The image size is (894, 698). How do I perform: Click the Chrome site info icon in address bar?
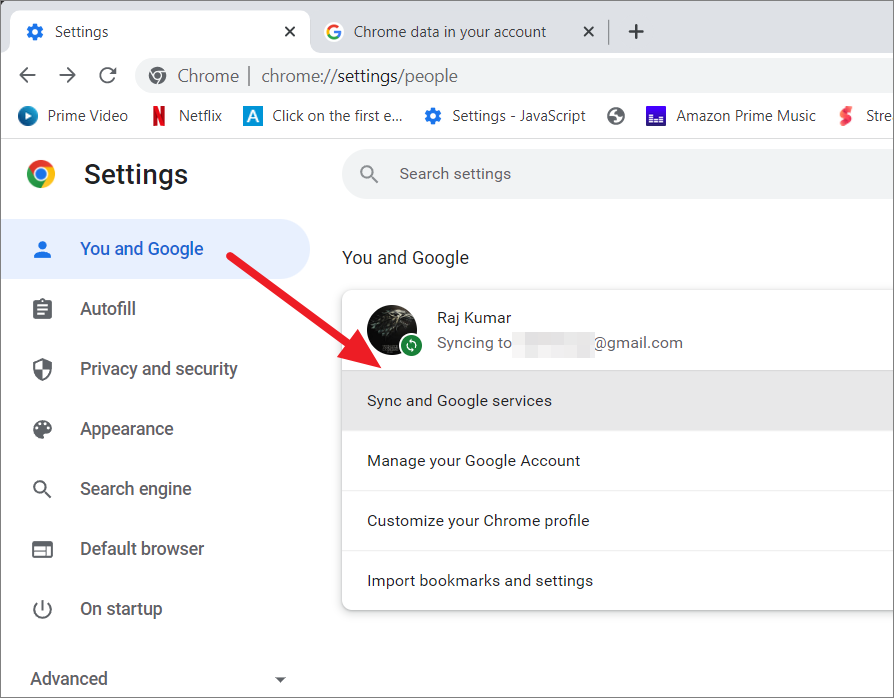[x=157, y=76]
